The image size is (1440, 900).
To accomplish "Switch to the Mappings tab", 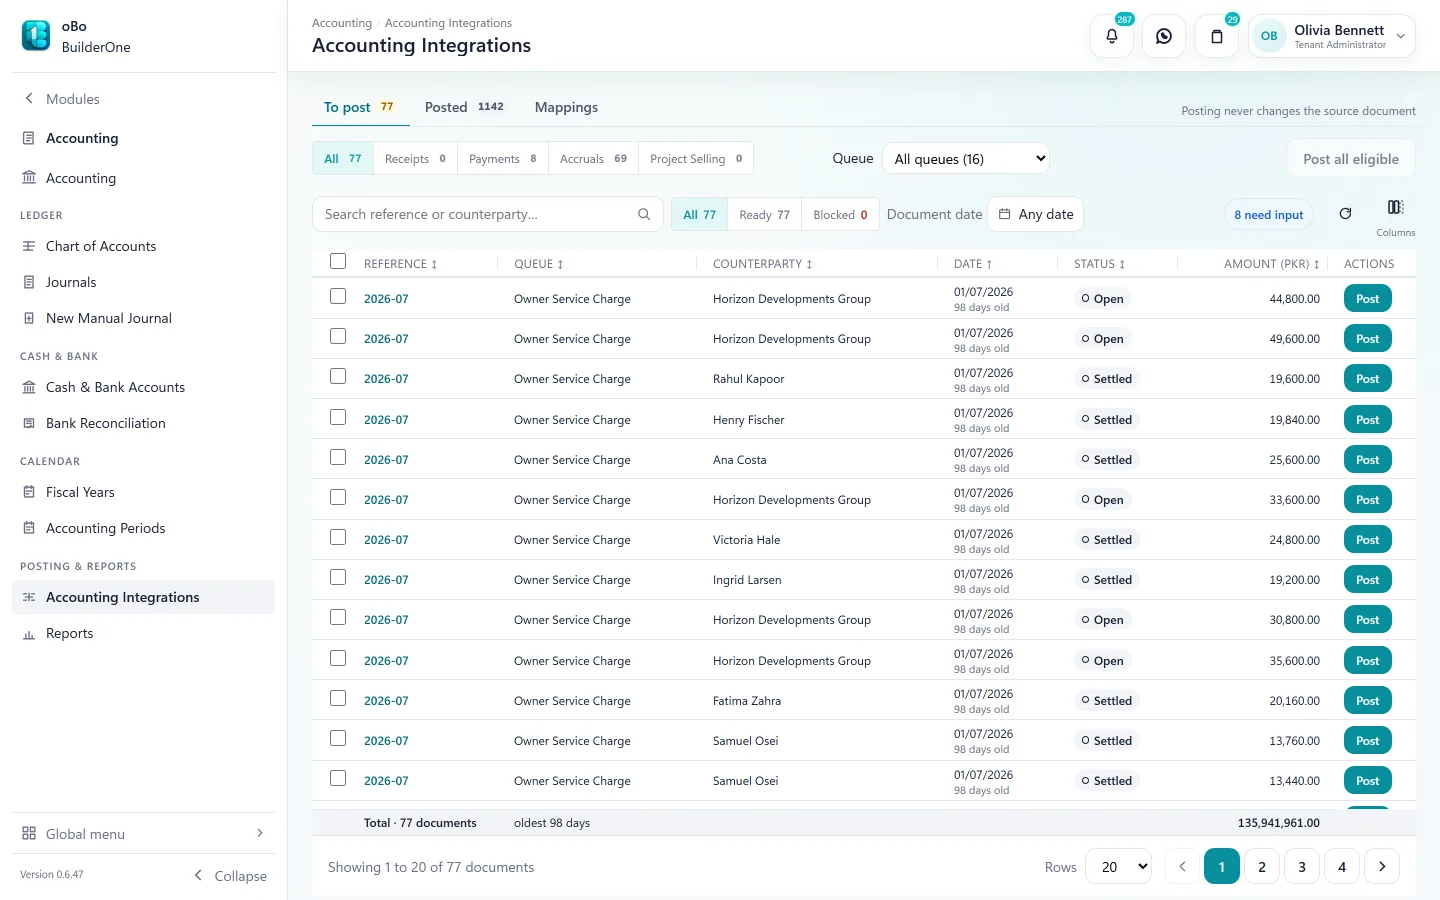I will click(566, 107).
